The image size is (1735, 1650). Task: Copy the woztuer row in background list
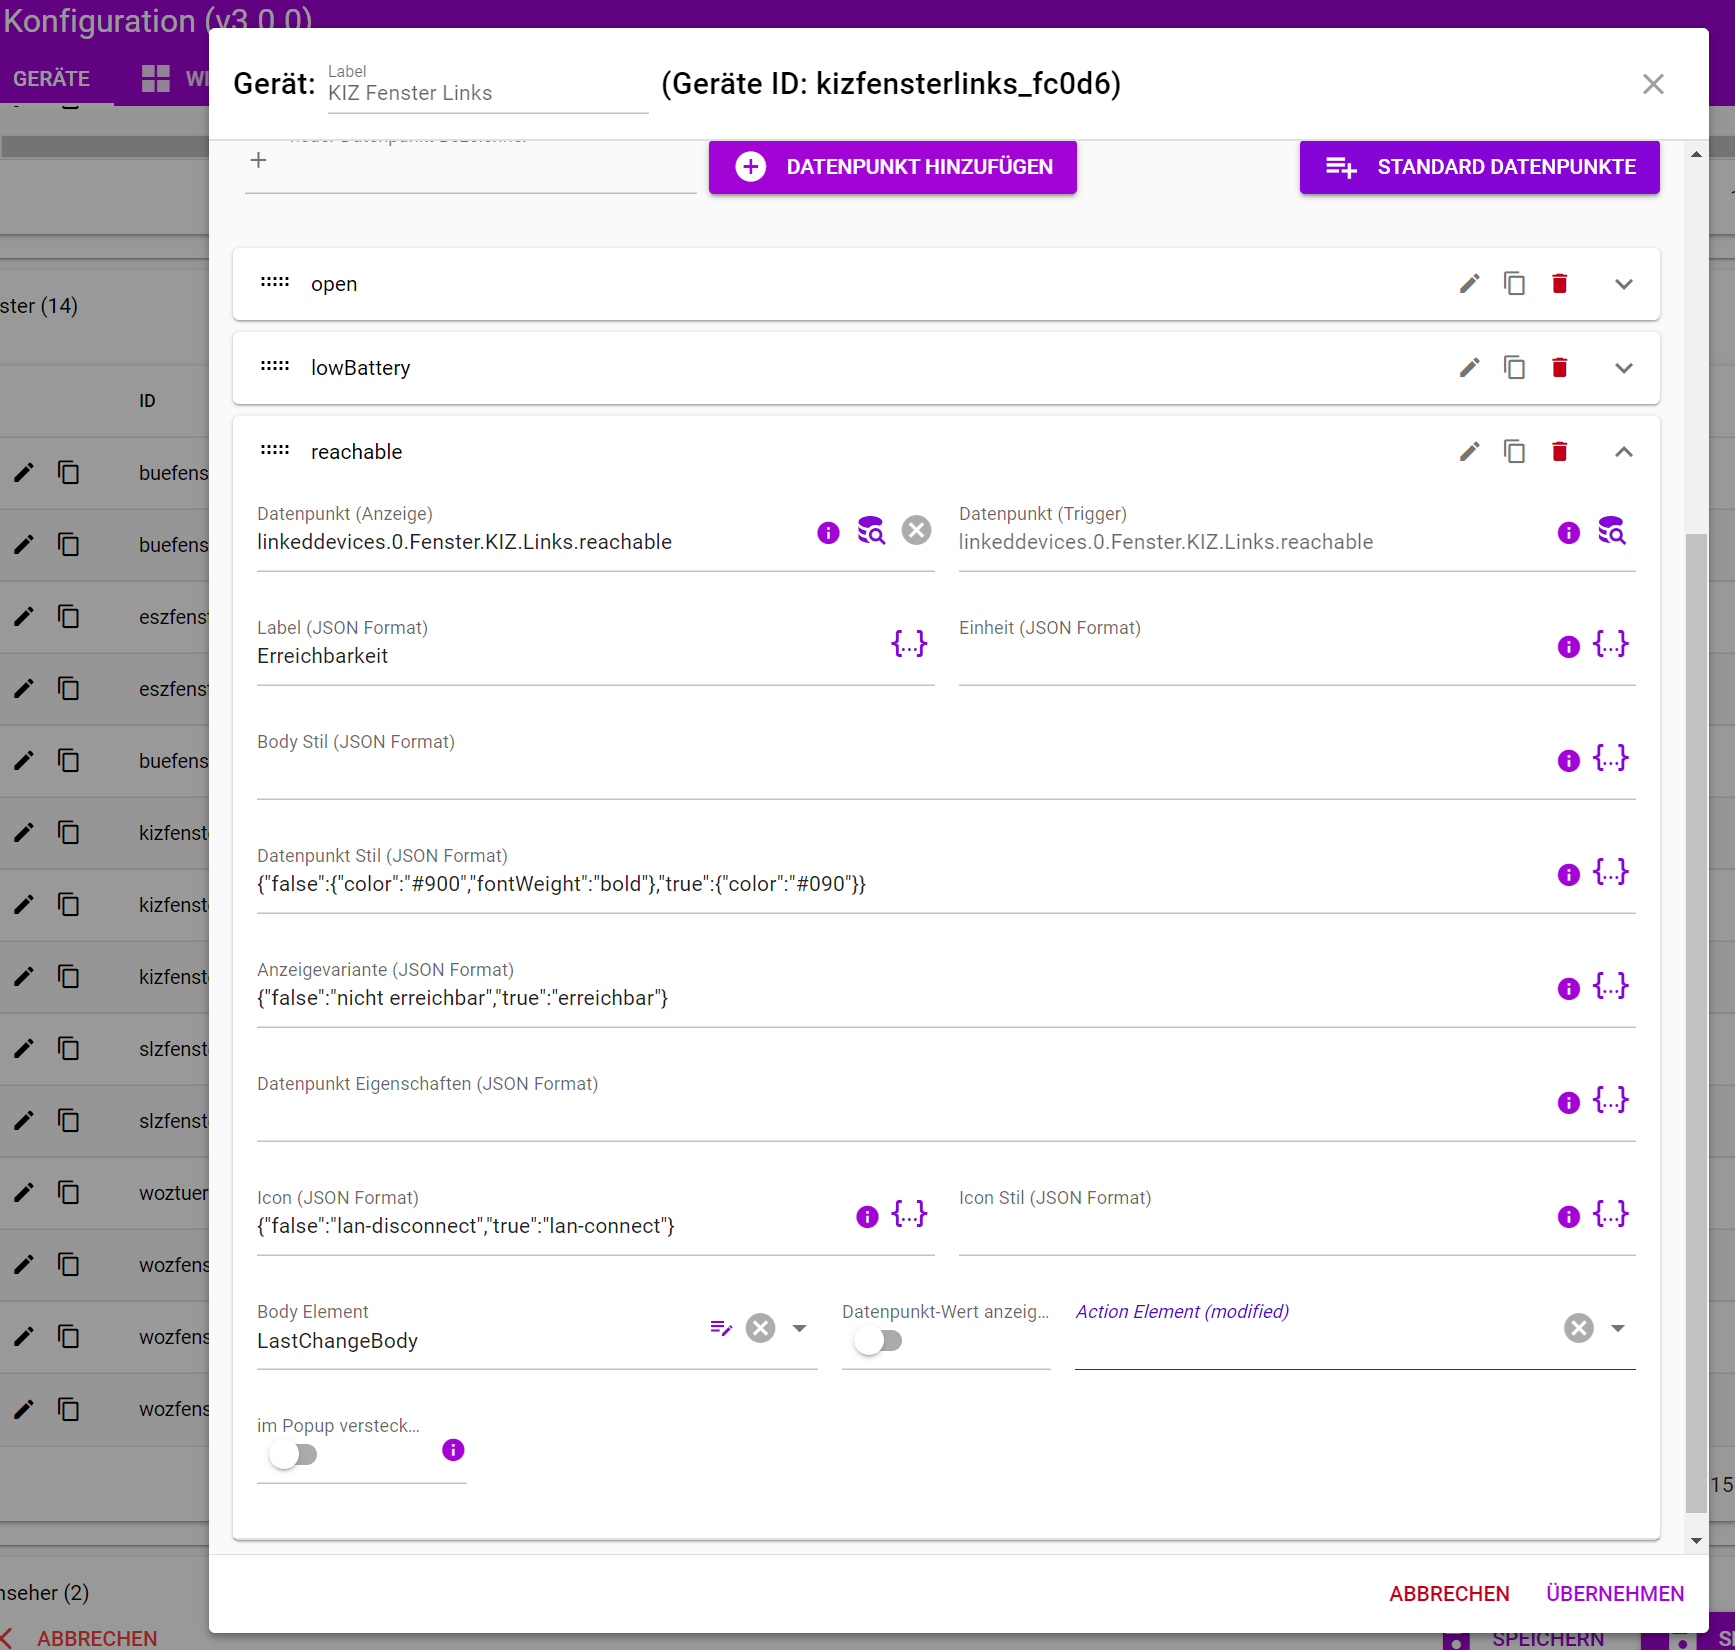click(x=68, y=1192)
